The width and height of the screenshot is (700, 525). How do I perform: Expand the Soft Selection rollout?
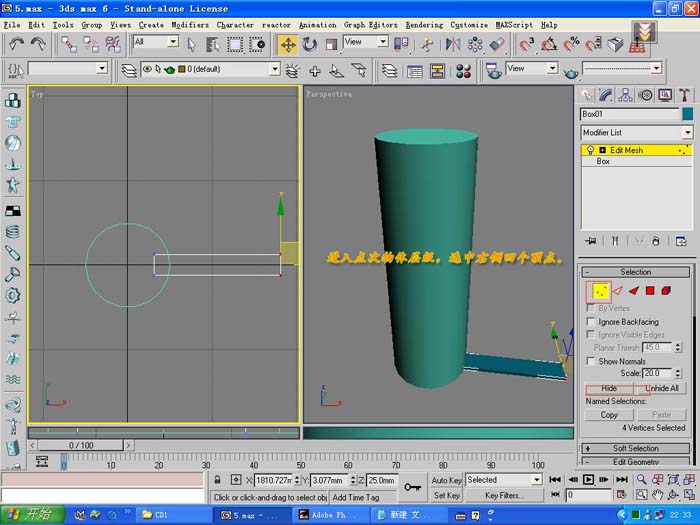coord(636,448)
